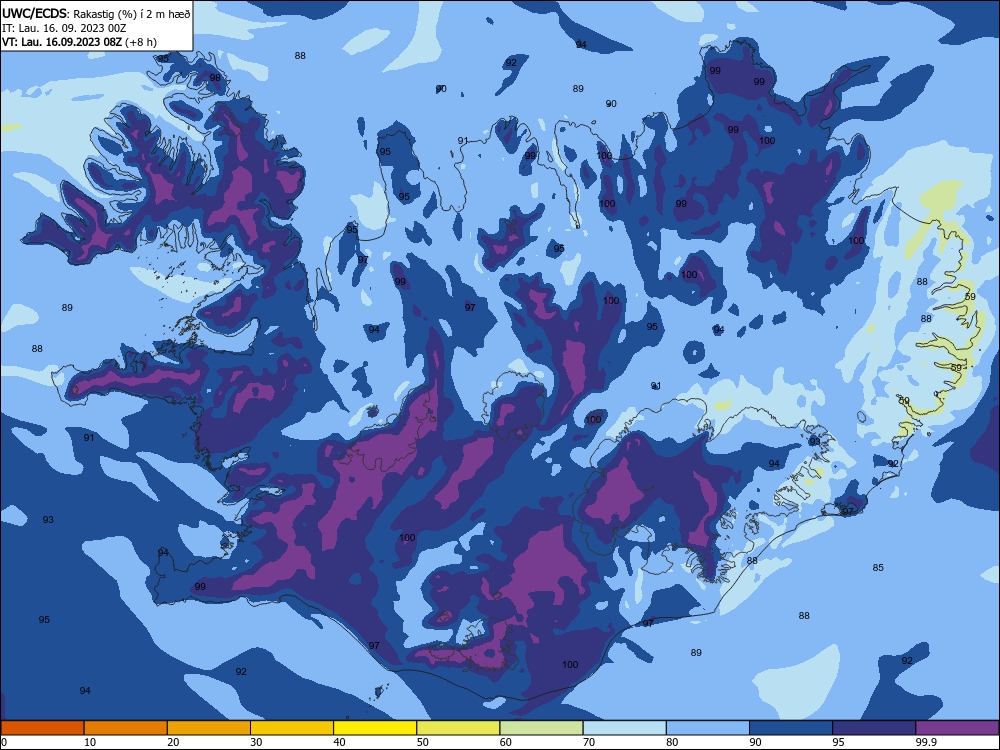Click the legend label '99.9'
This screenshot has height=750, width=1000.
(x=926, y=742)
